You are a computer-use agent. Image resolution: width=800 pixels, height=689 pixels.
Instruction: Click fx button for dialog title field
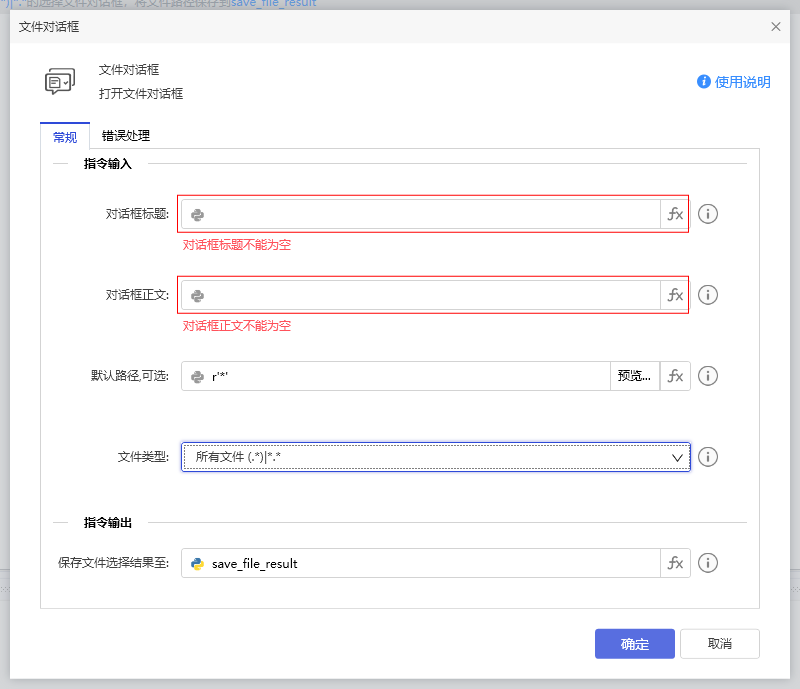click(675, 214)
